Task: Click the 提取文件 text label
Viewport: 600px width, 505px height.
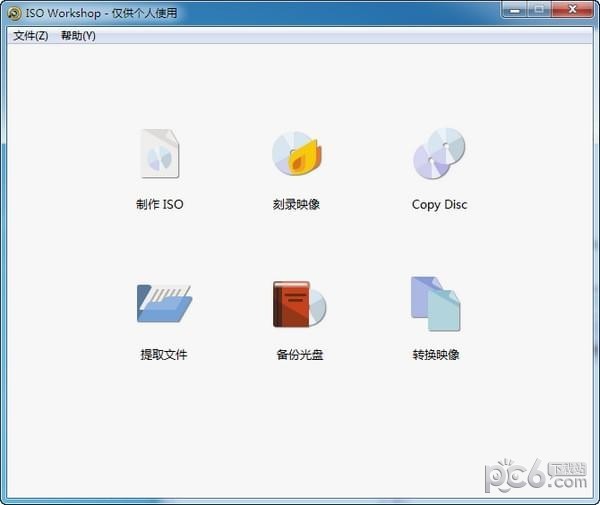Action: (x=164, y=355)
